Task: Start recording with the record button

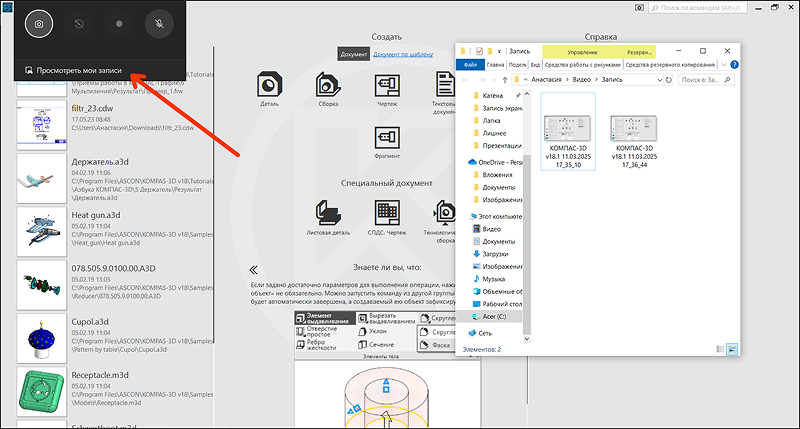Action: [x=119, y=23]
